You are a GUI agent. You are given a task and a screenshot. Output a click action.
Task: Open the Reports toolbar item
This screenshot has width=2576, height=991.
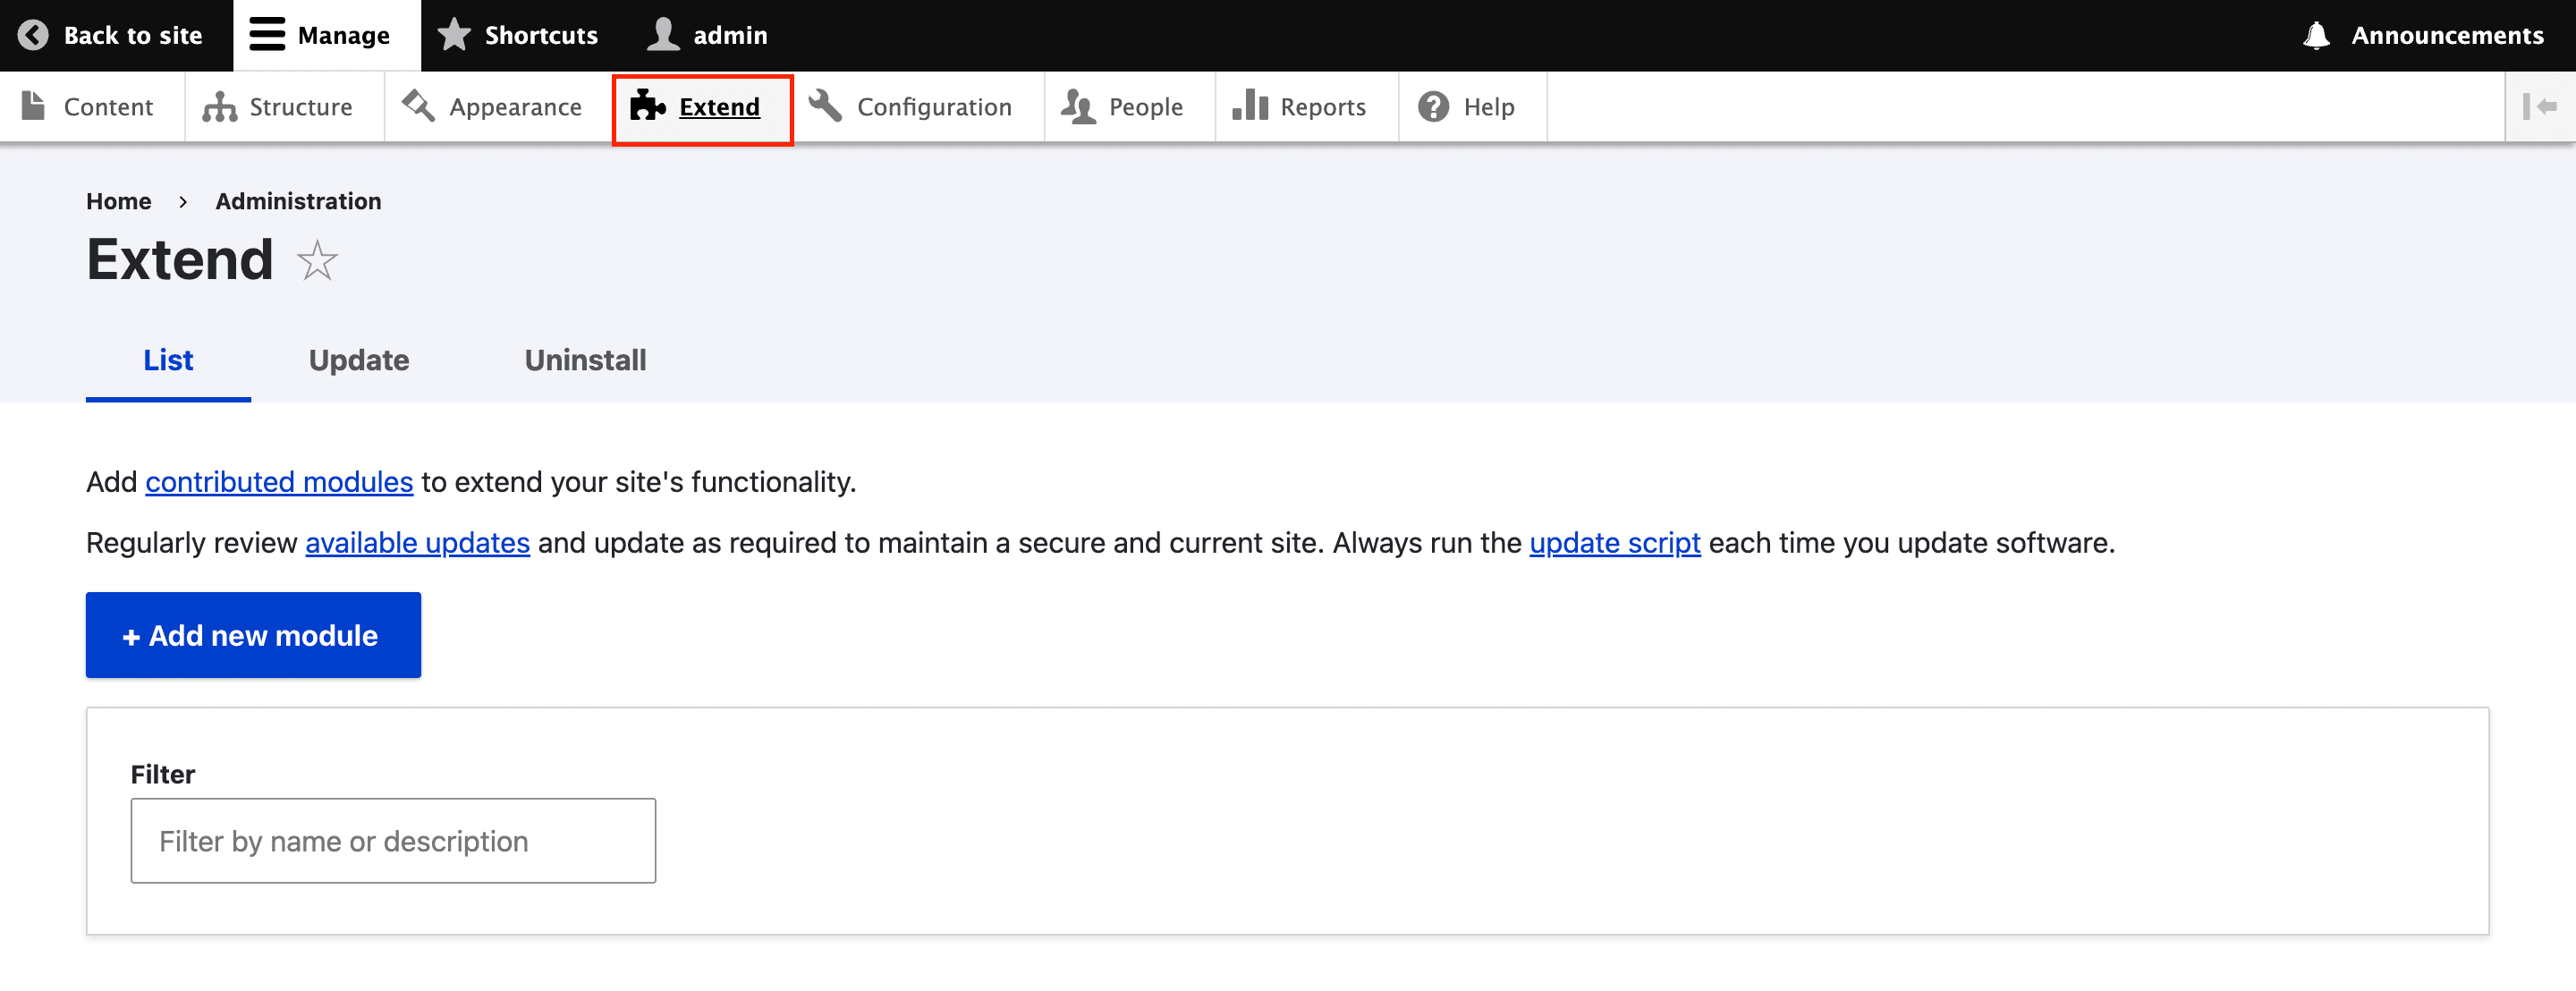[x=1300, y=107]
